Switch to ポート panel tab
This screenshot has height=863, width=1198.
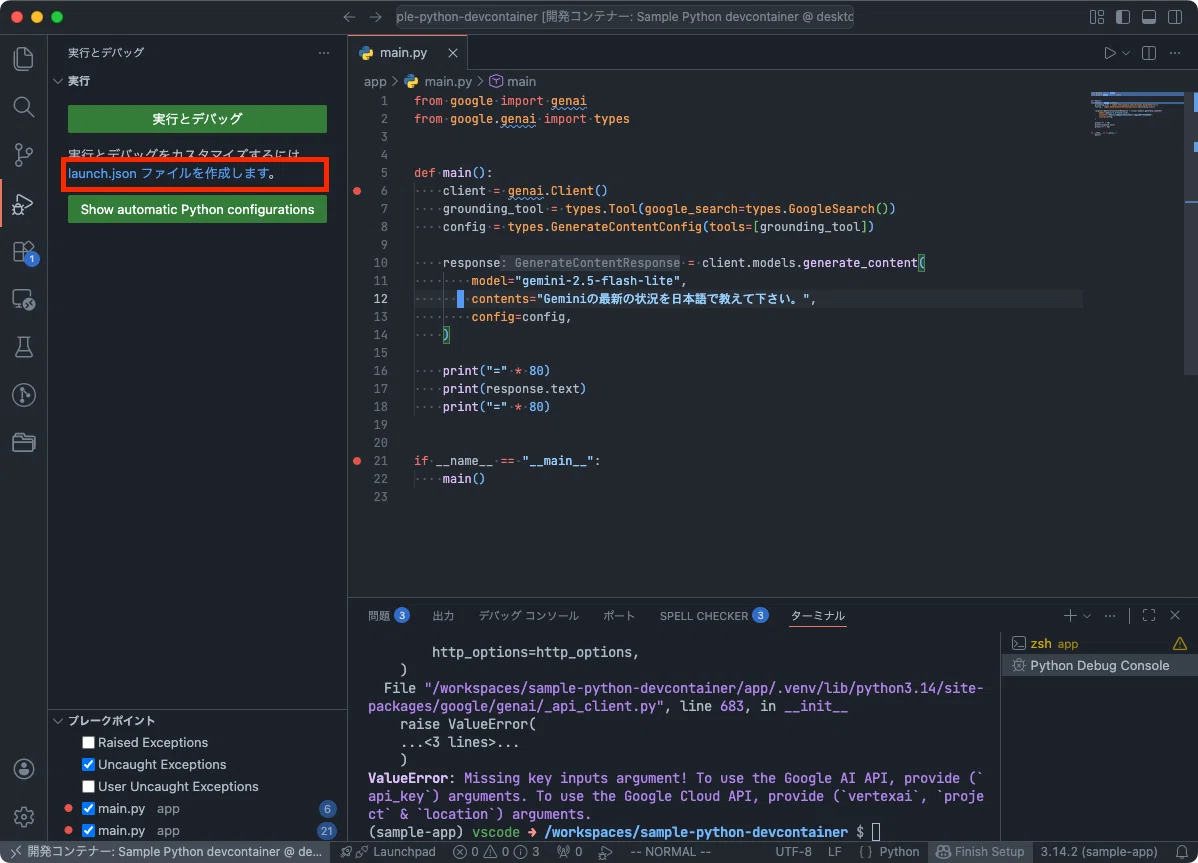pyautogui.click(x=619, y=616)
